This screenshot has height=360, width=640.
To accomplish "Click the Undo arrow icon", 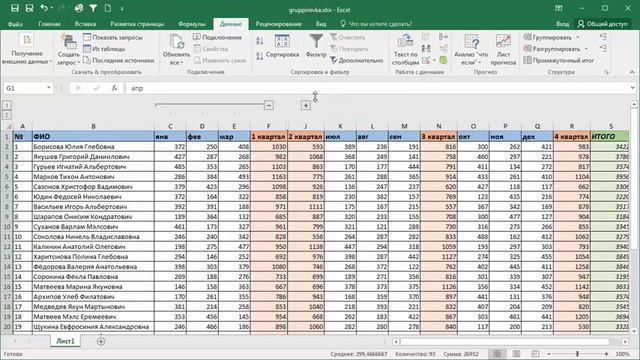I will [x=44, y=8].
